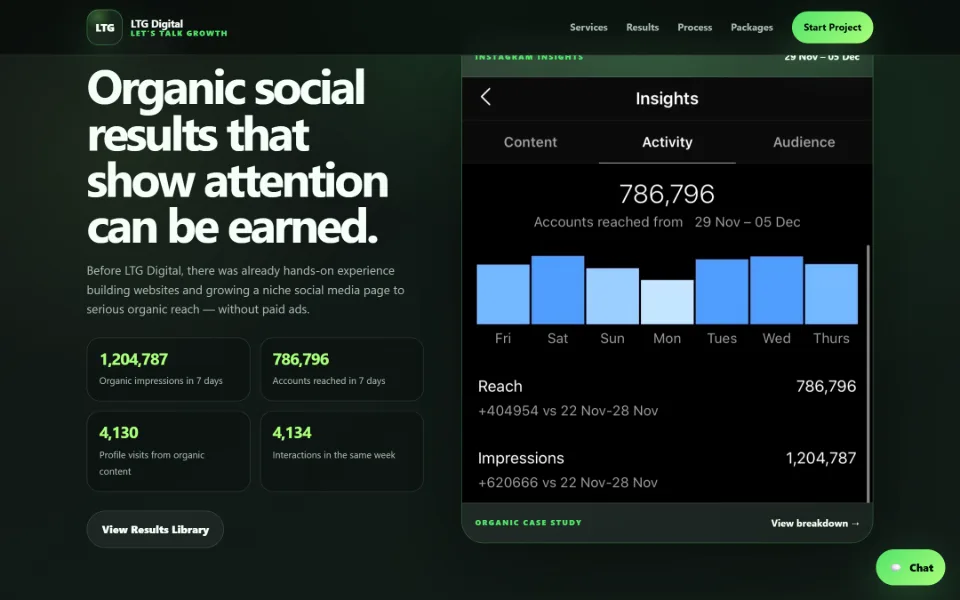Click the 4,134 interactions card
Image resolution: width=960 pixels, height=600 pixels.
[342, 451]
